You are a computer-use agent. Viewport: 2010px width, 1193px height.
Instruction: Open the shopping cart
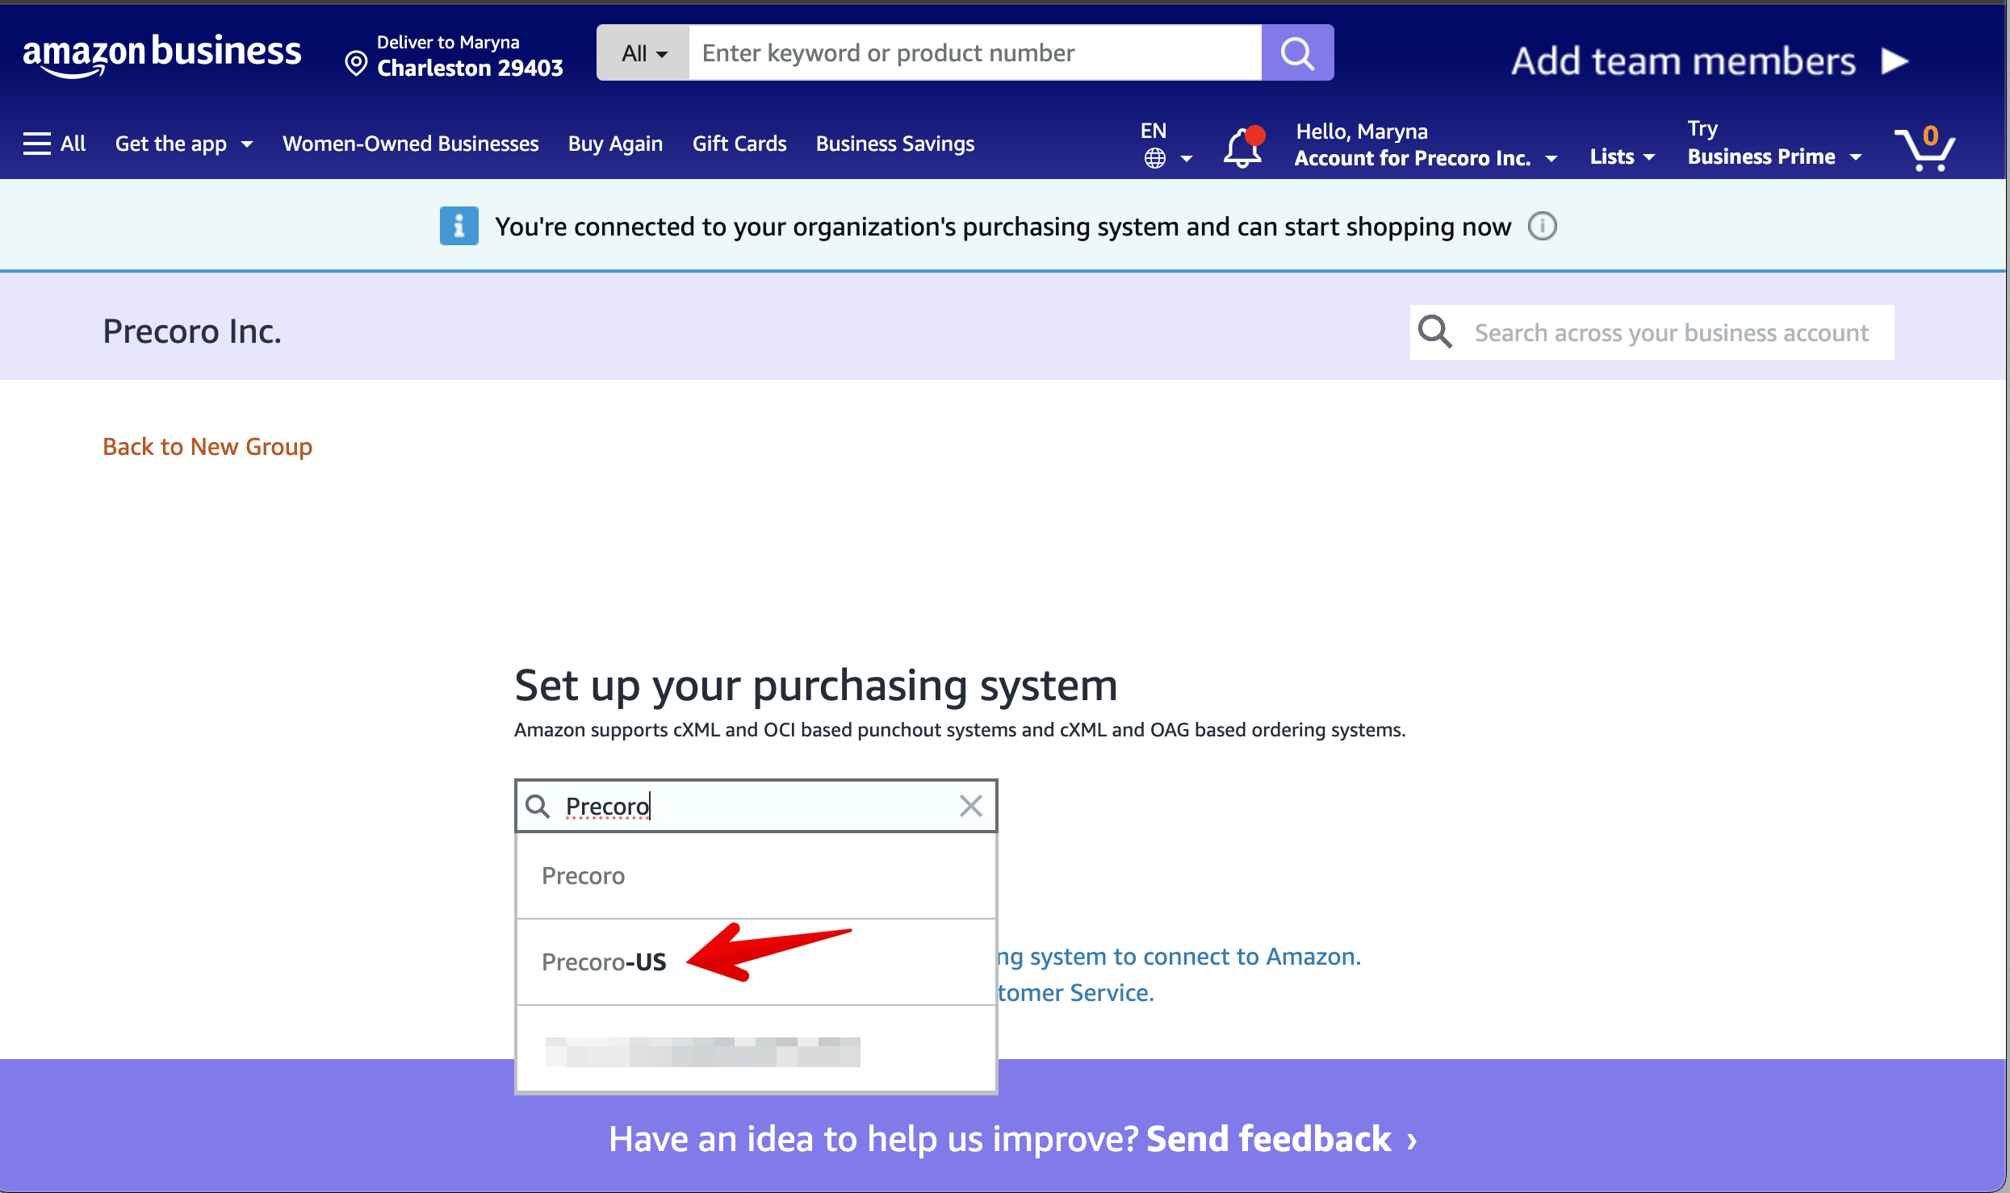1925,147
